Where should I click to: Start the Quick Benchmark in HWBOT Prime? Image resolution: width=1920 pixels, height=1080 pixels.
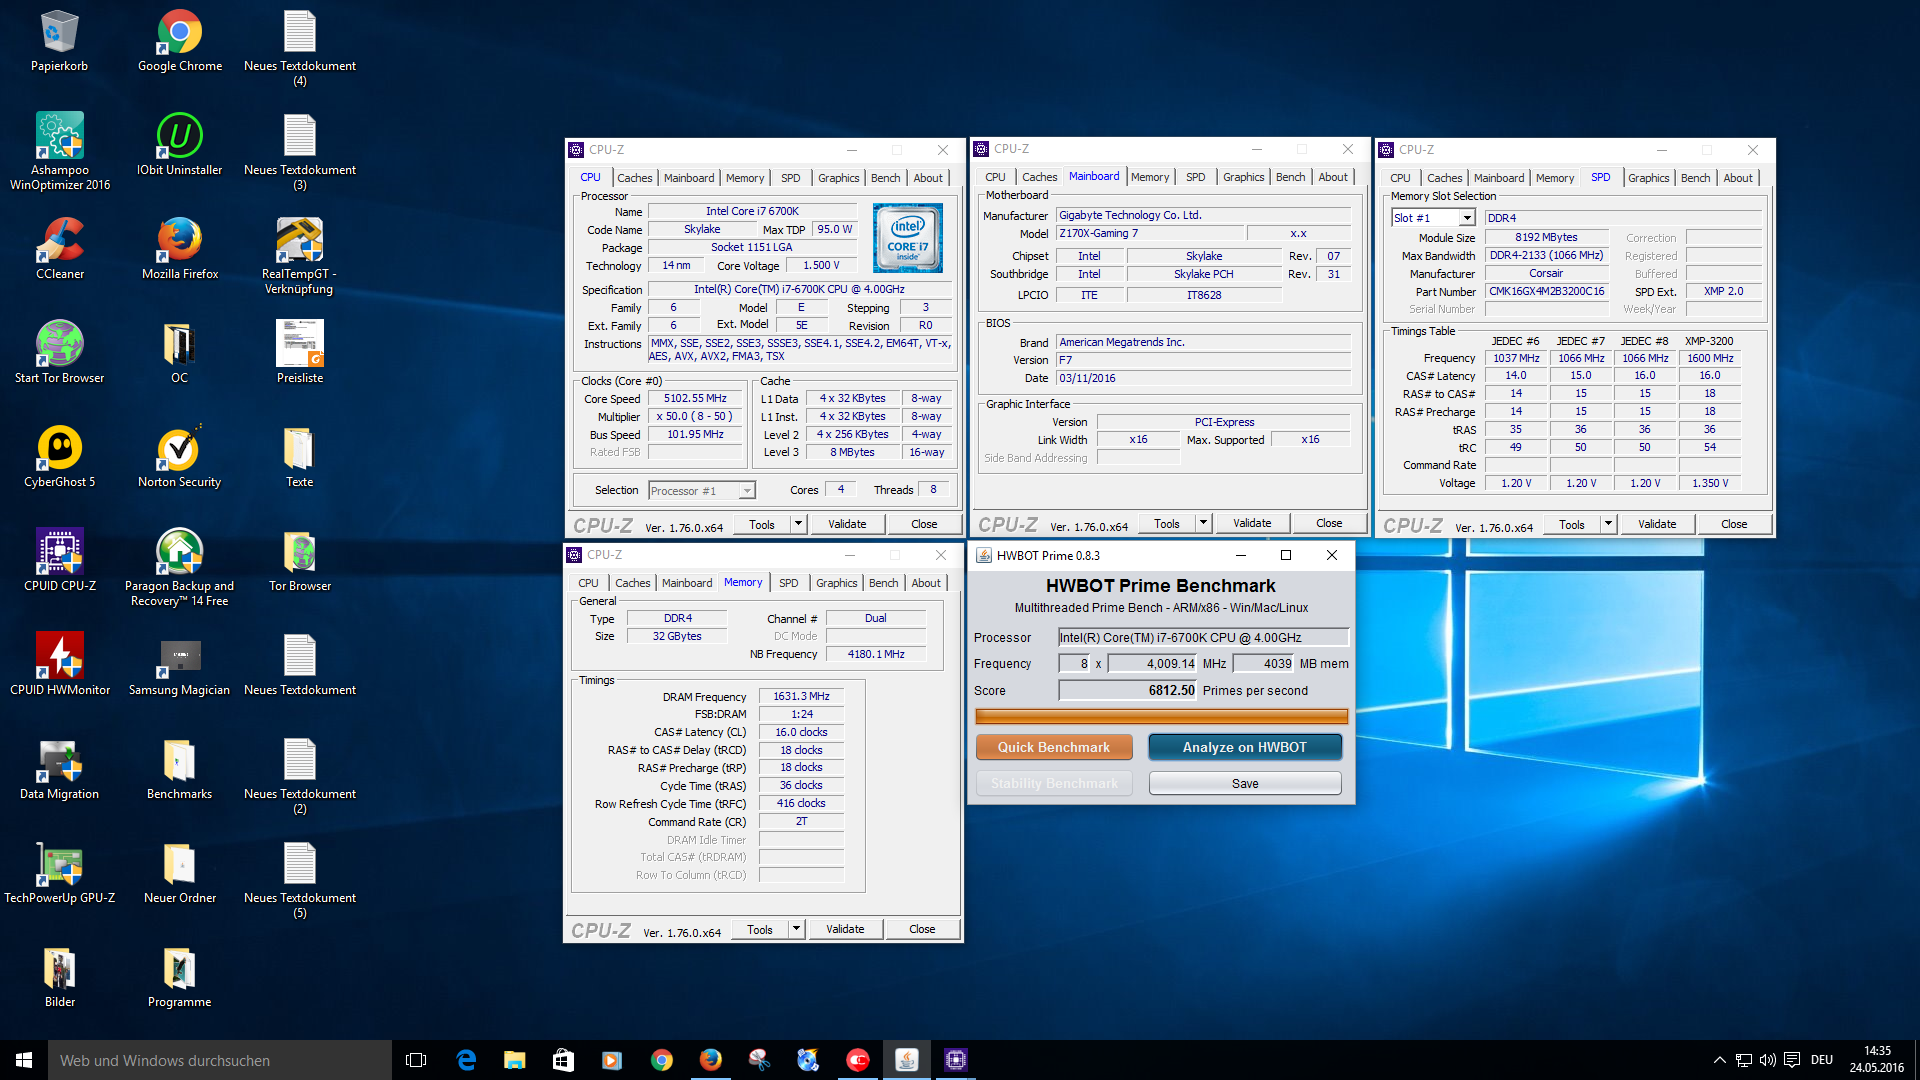pos(1054,747)
